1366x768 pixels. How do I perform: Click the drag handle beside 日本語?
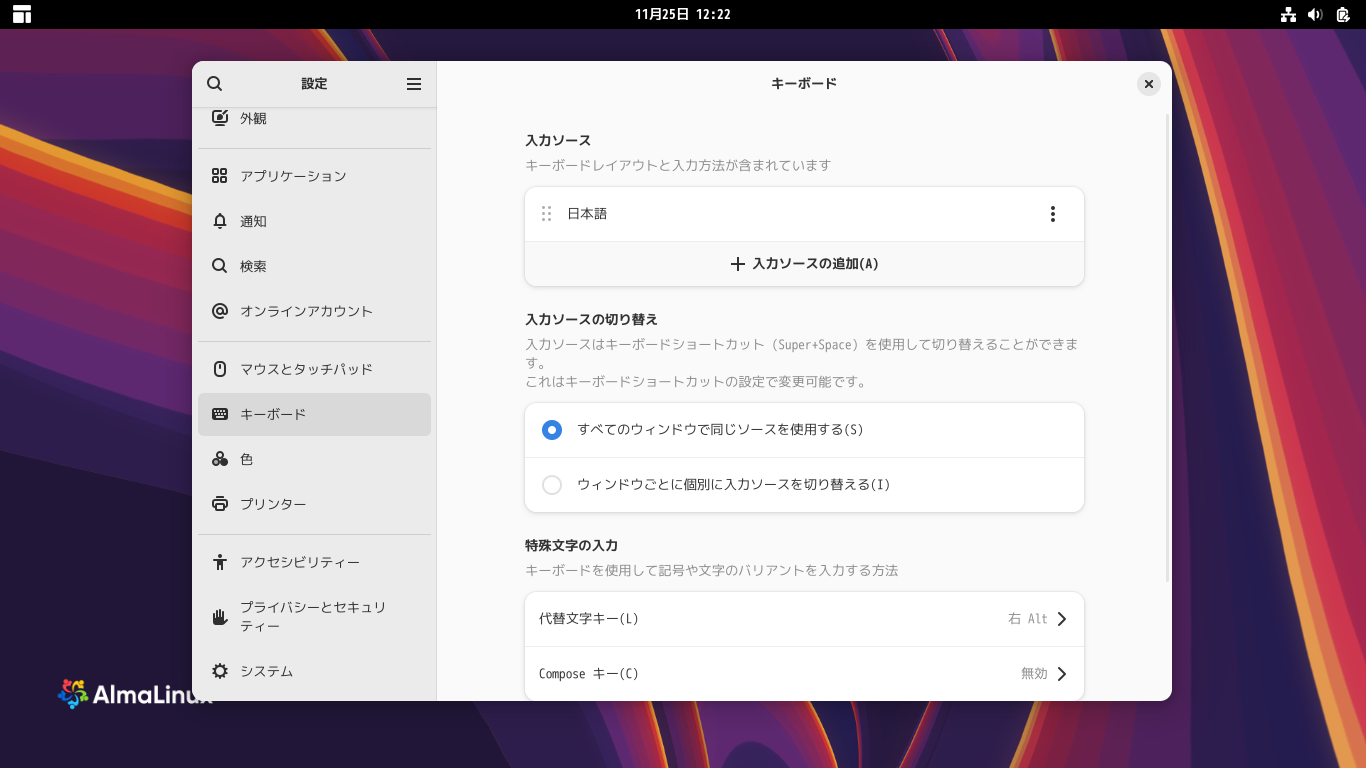click(x=546, y=214)
